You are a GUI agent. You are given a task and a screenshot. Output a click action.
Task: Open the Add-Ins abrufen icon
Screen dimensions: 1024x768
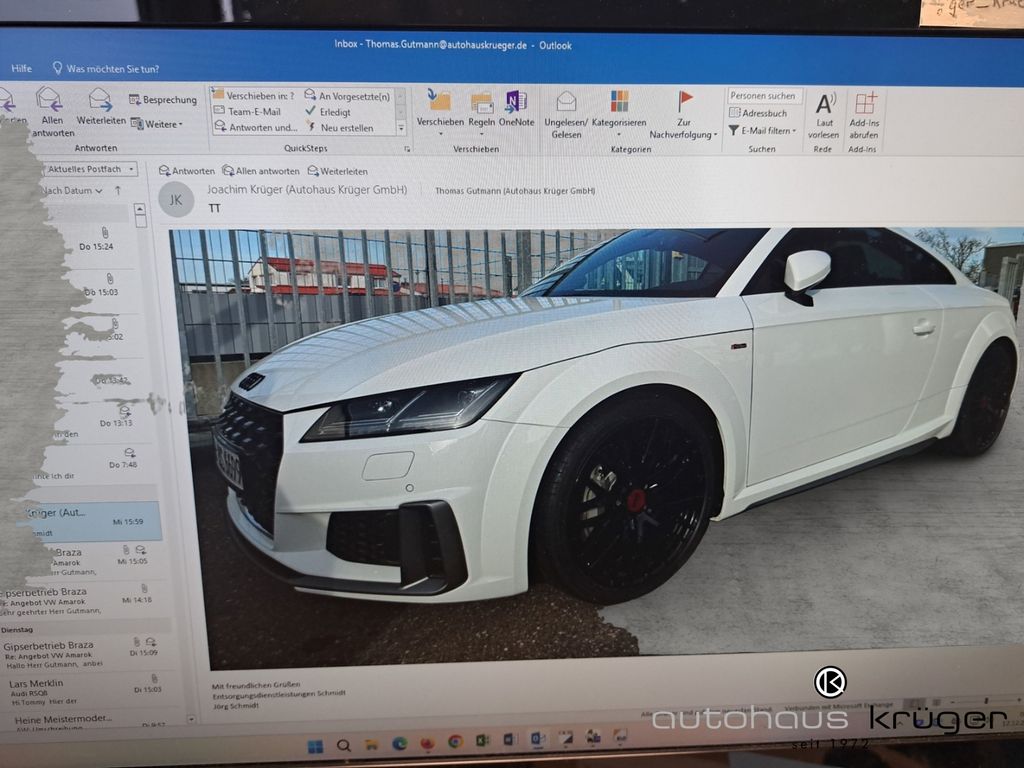(x=865, y=104)
